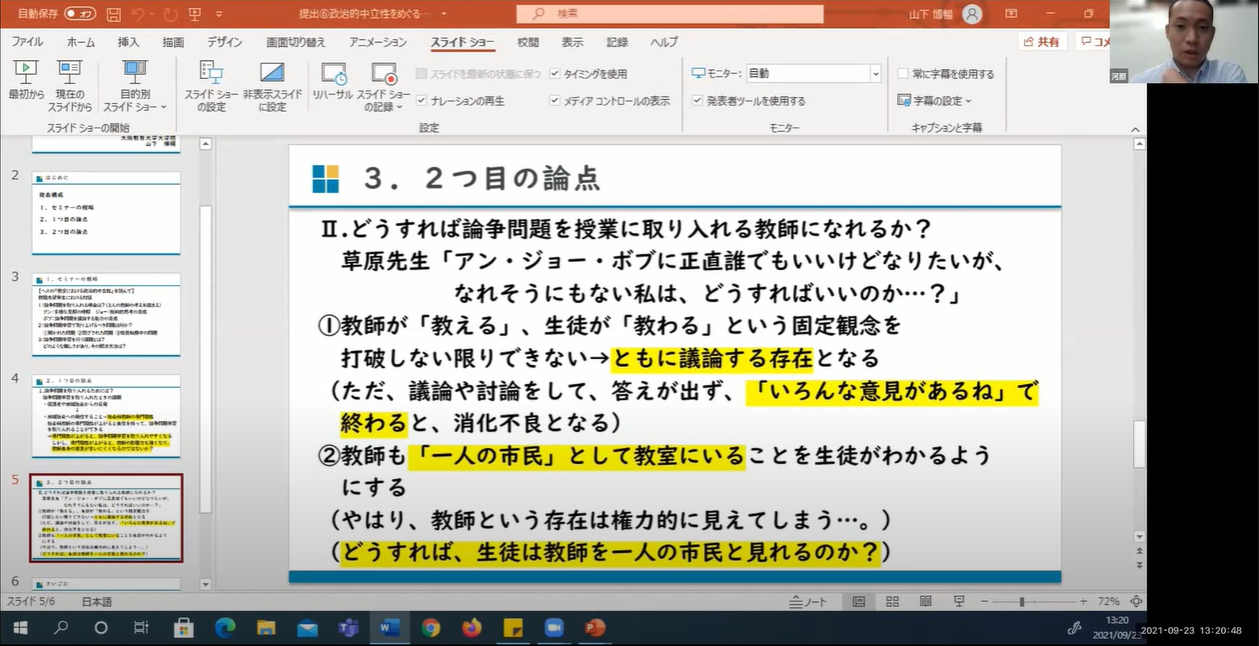Select slide 2 thumbnail
Screen dimensions: 1259x646
[105, 212]
